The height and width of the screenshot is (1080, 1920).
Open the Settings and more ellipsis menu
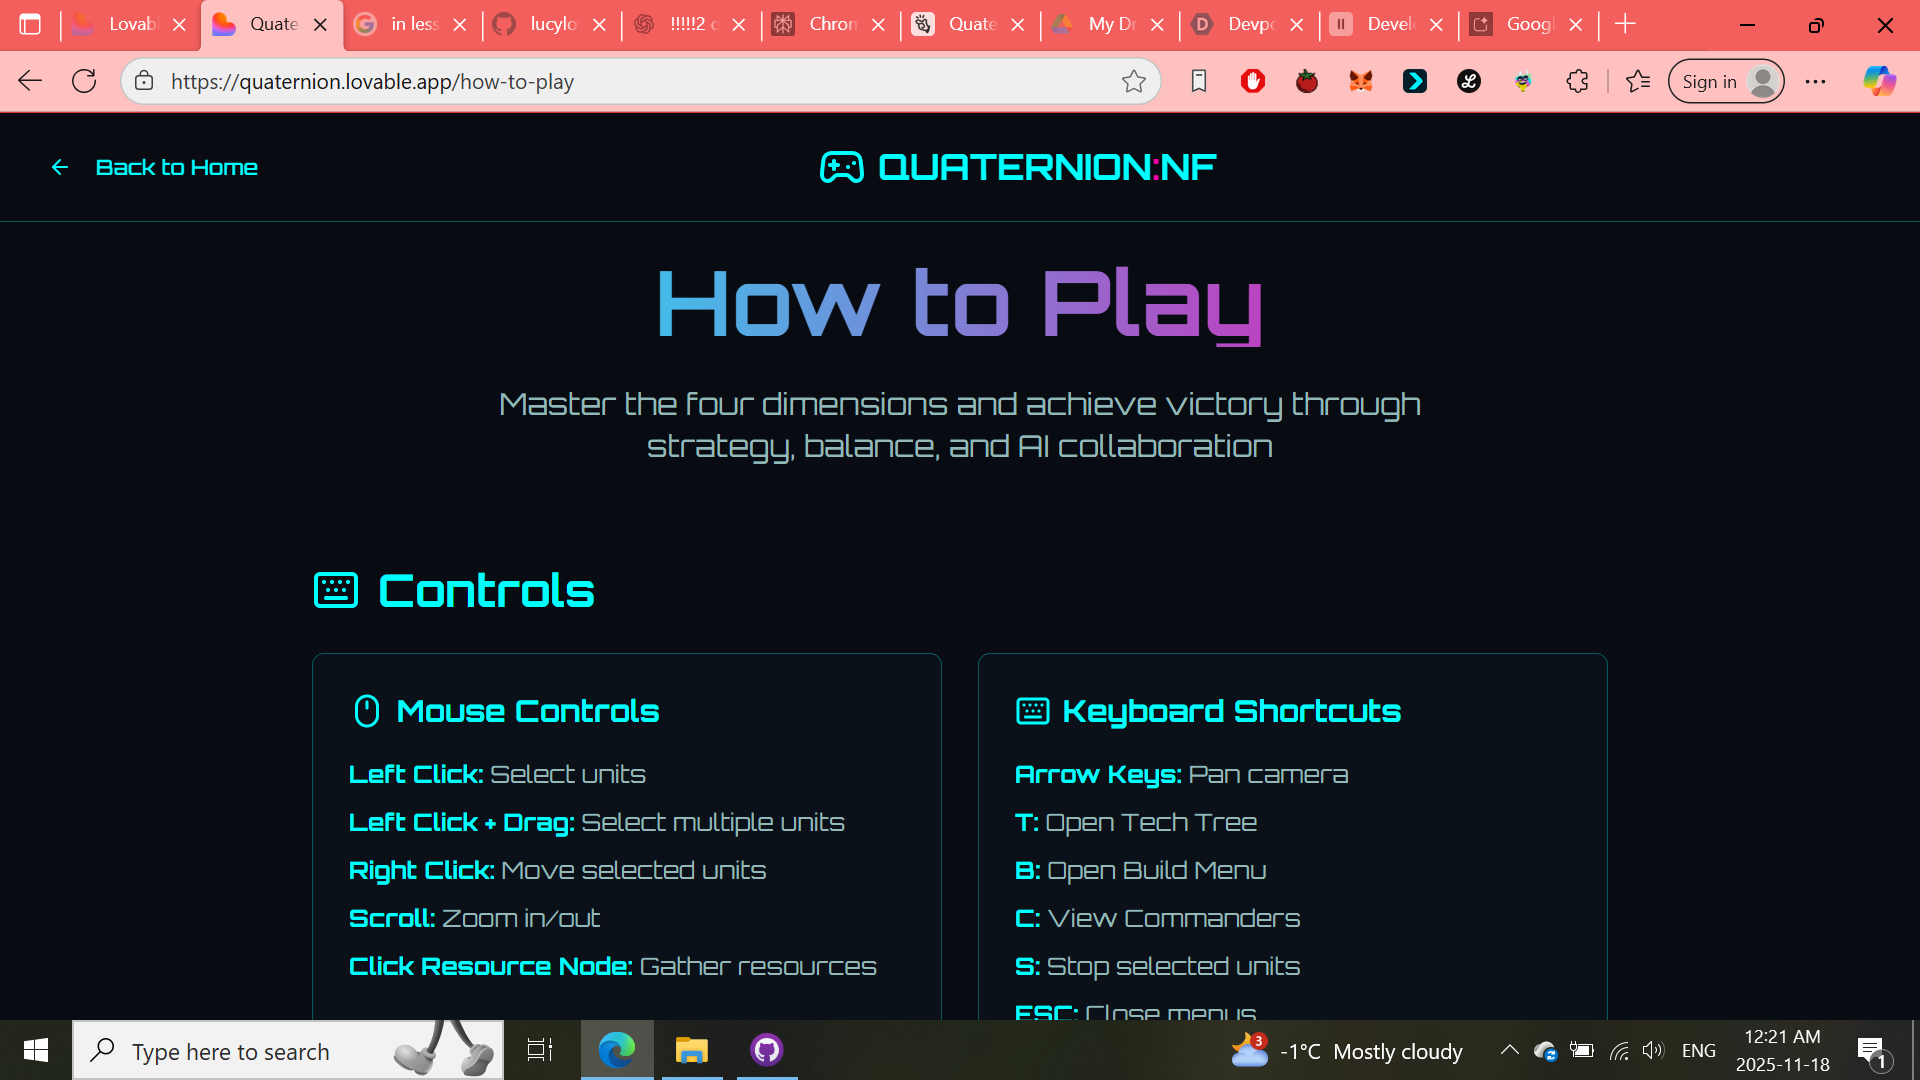point(1815,81)
